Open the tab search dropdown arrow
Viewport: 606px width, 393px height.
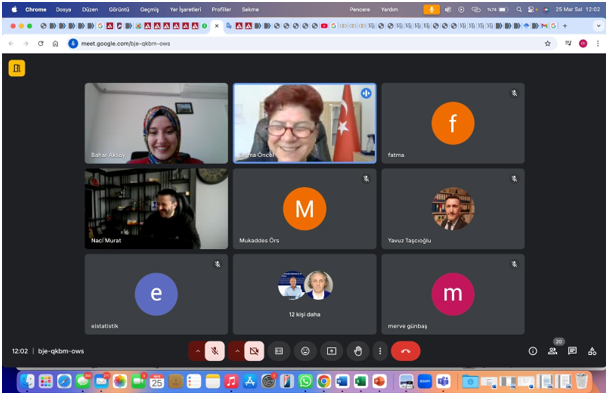(x=598, y=26)
